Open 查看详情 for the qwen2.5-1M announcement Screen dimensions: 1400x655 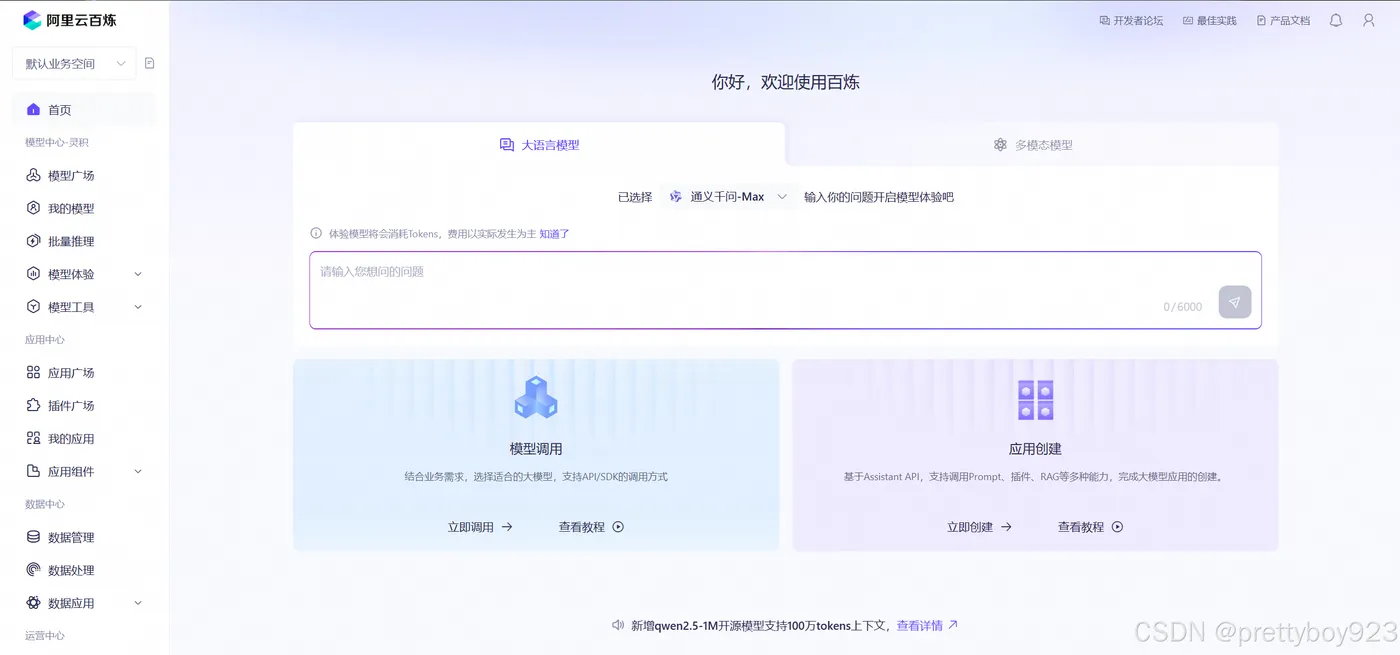(927, 626)
